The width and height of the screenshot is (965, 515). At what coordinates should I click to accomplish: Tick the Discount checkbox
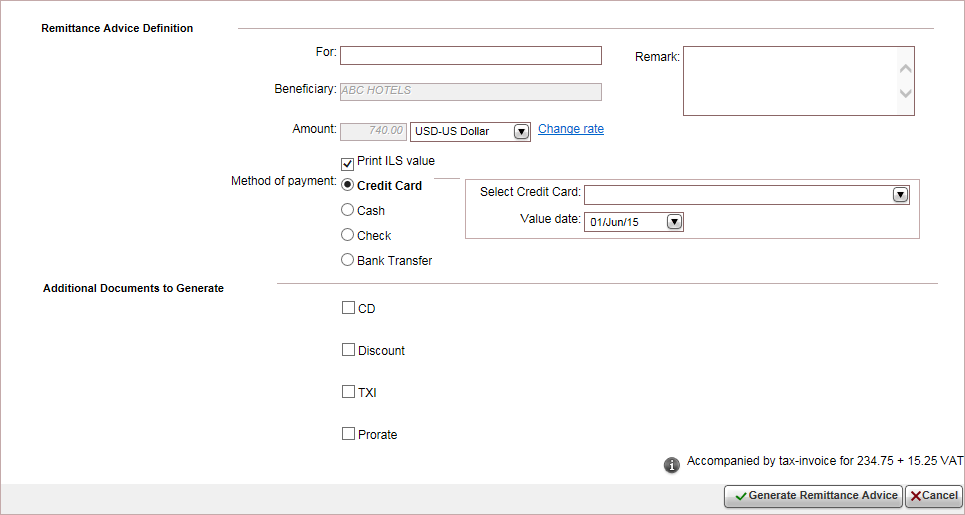click(x=348, y=349)
